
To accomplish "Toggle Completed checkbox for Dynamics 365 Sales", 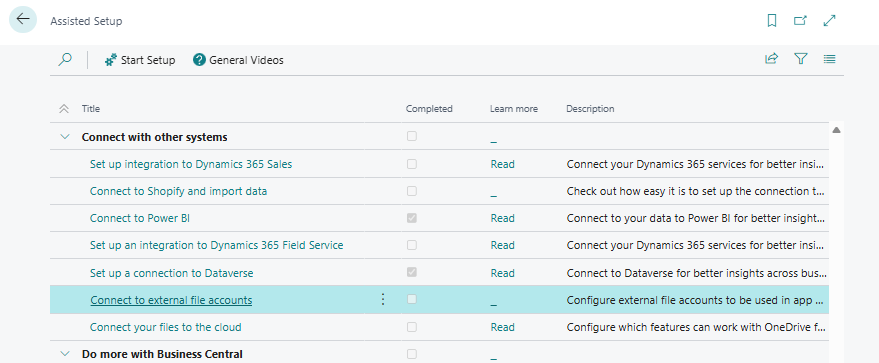I will (411, 164).
